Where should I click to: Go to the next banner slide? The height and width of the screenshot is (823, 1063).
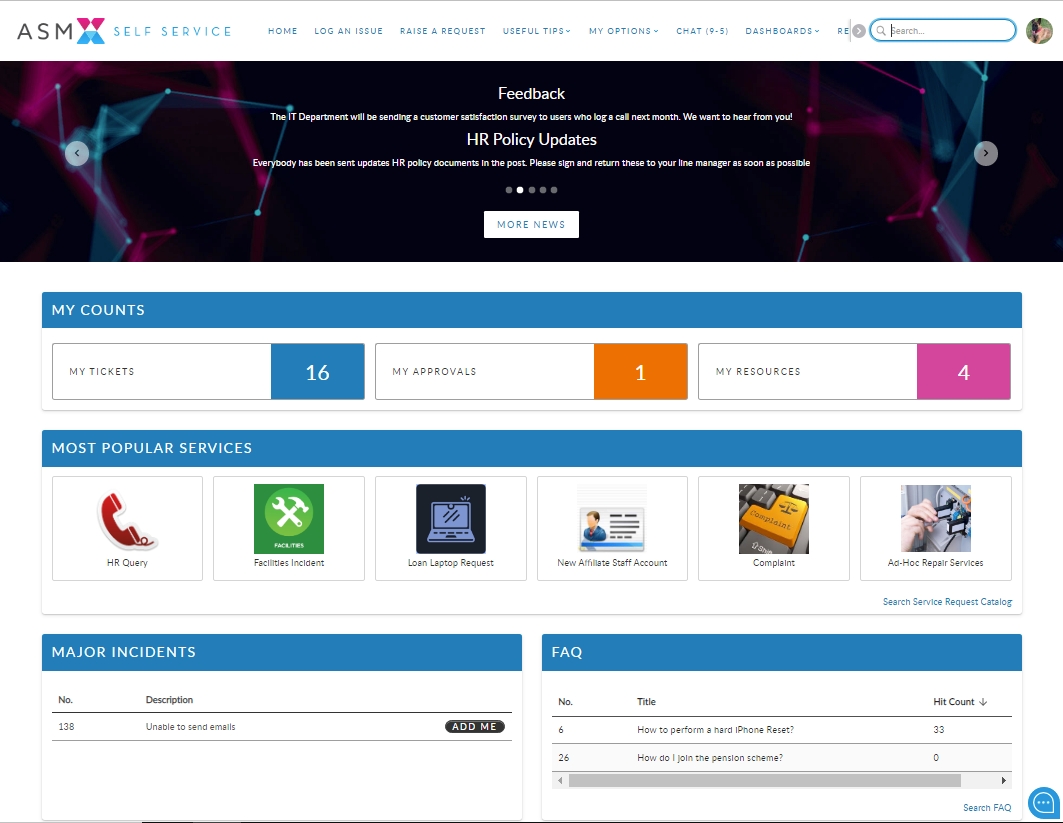tap(986, 153)
